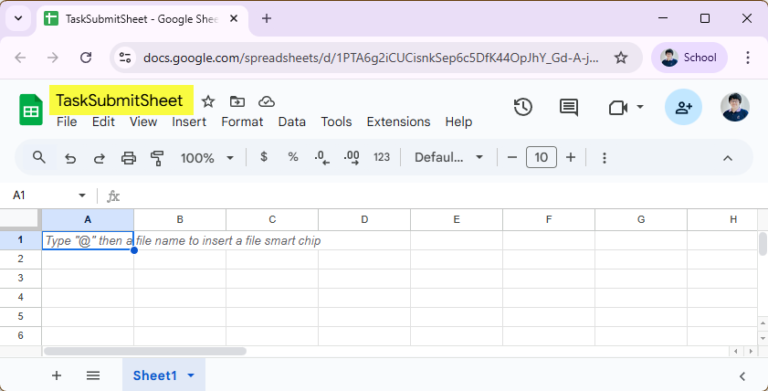This screenshot has width=768, height=391.
Task: Open the Extensions menu
Action: click(x=399, y=122)
